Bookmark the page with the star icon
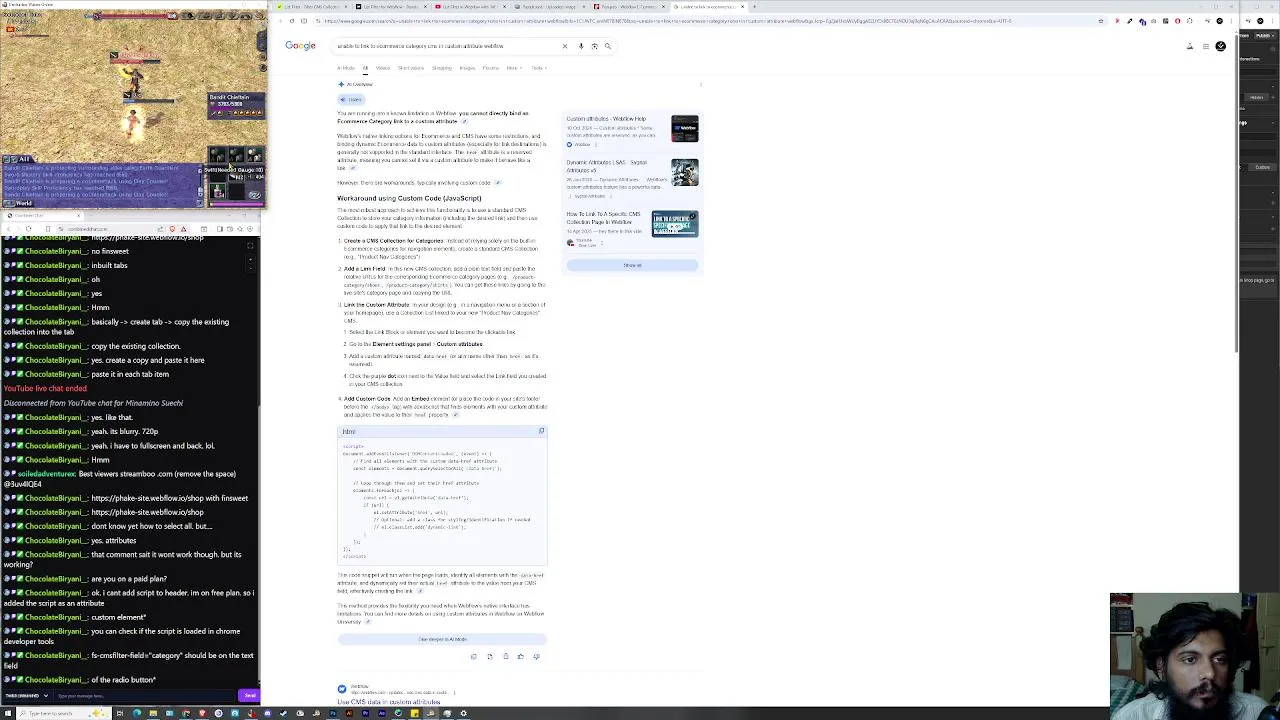The height and width of the screenshot is (720, 1280). [1101, 21]
